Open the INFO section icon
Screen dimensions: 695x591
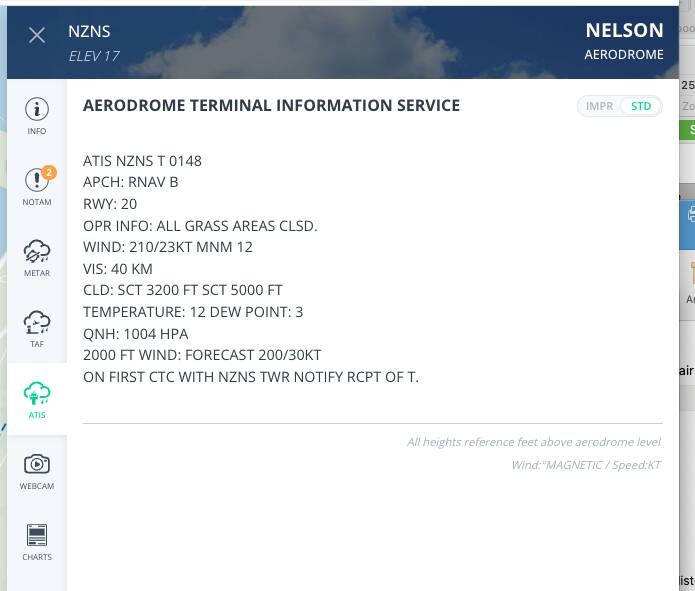pos(37,115)
